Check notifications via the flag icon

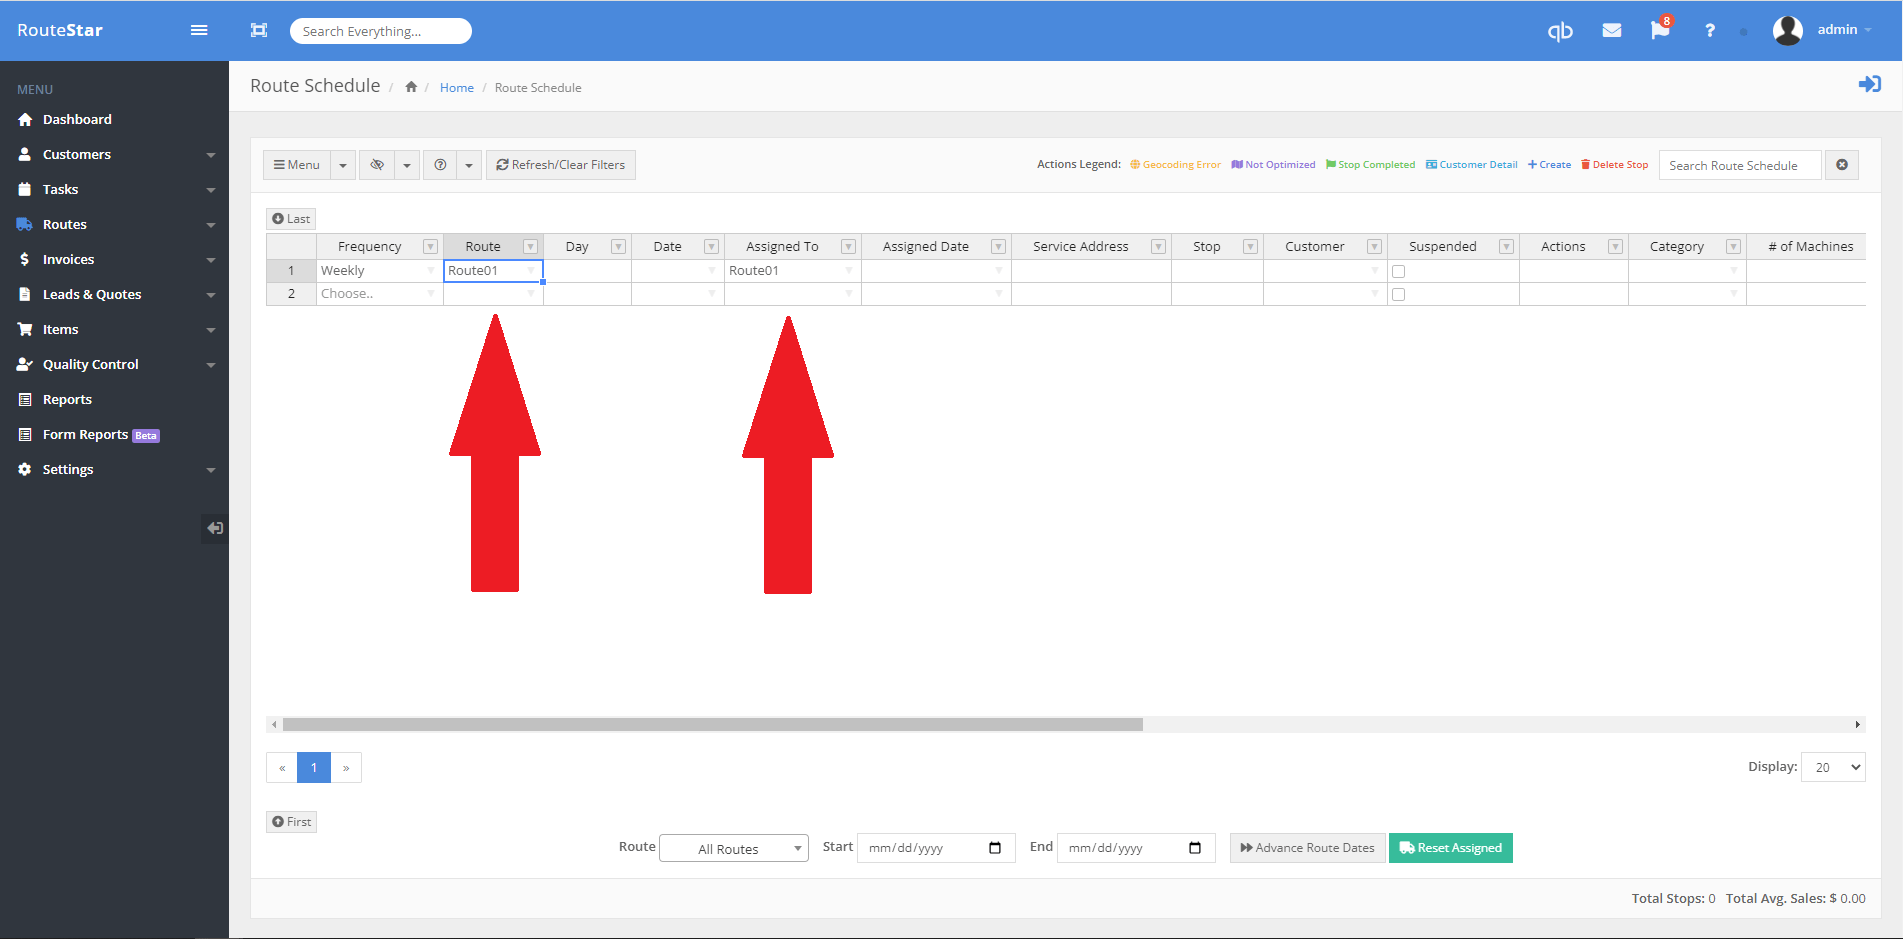(x=1660, y=31)
